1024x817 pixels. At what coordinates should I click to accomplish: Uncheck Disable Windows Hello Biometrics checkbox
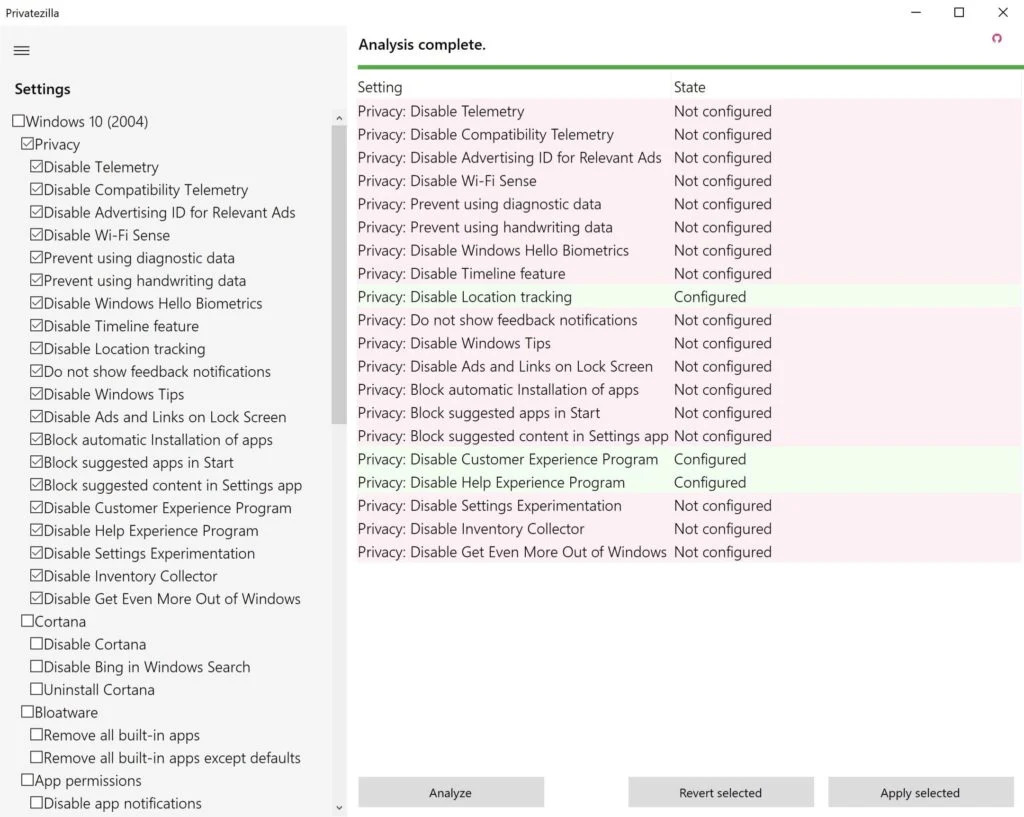[37, 303]
